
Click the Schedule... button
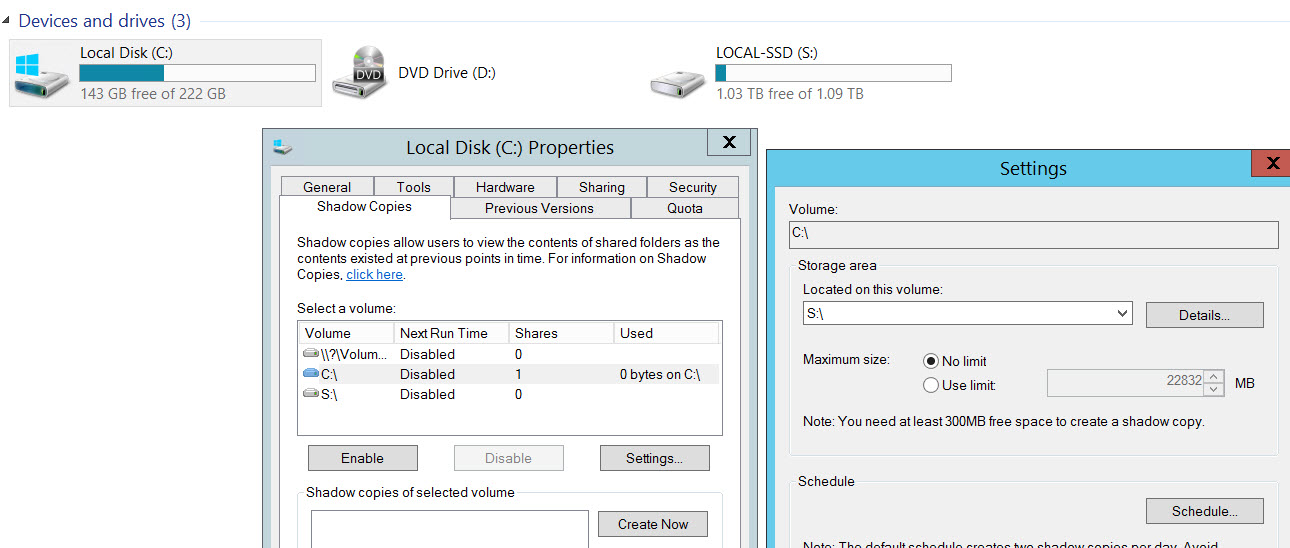(x=1204, y=511)
